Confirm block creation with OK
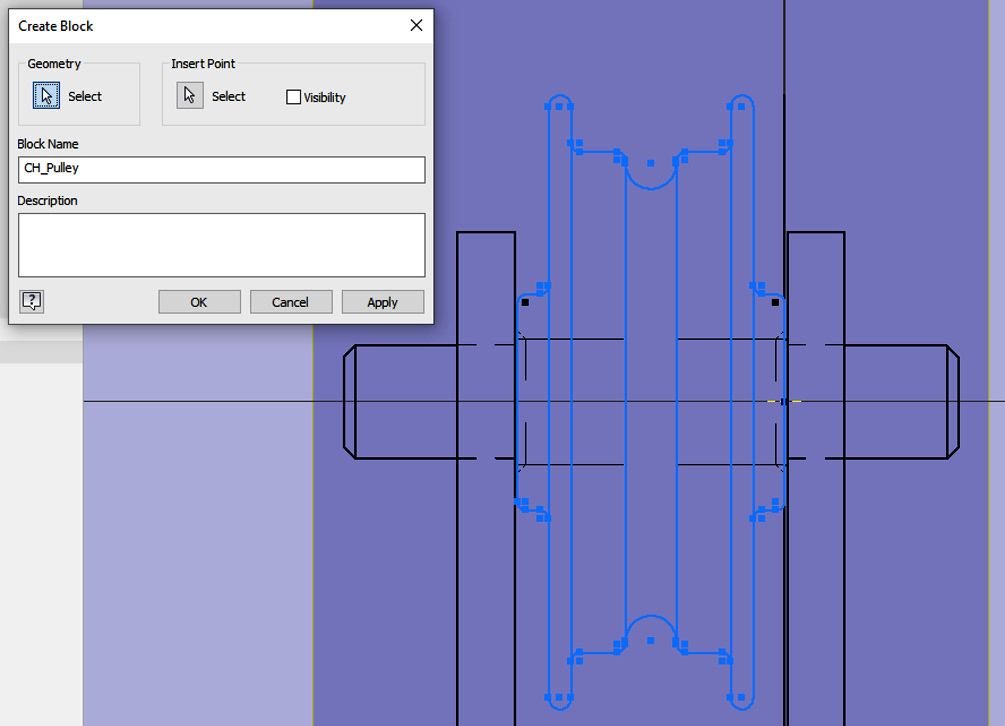The image size is (1005, 726). coord(199,302)
